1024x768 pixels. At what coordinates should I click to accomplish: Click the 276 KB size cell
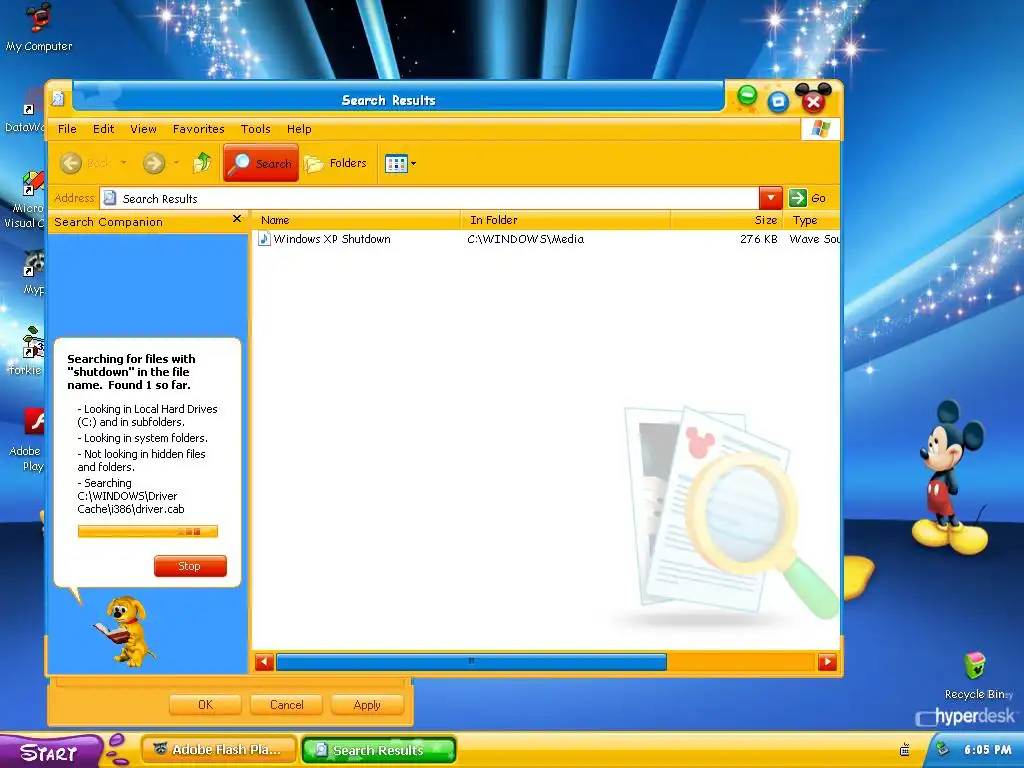pos(759,239)
